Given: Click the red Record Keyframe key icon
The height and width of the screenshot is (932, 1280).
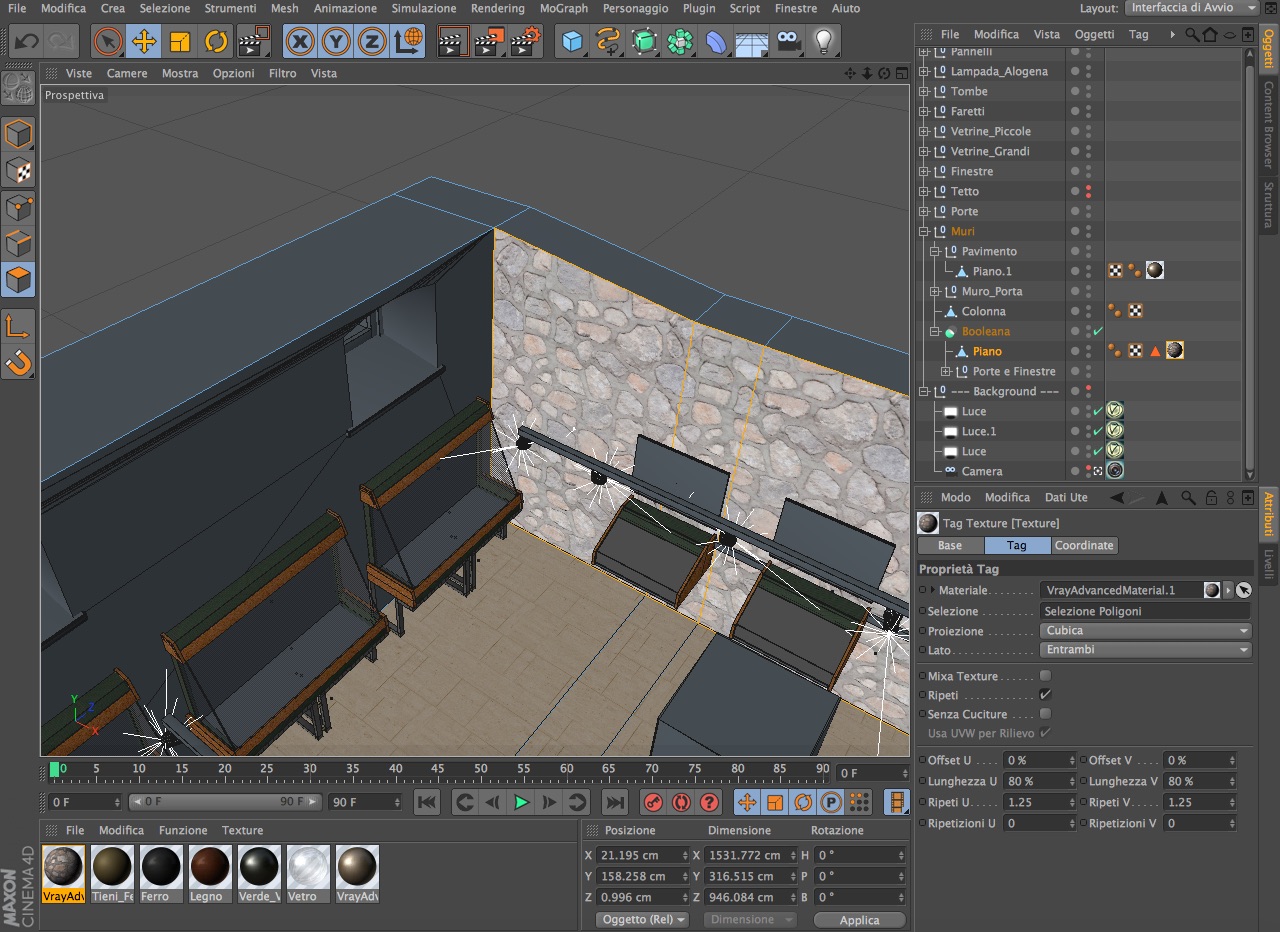Looking at the screenshot, I should pos(653,802).
